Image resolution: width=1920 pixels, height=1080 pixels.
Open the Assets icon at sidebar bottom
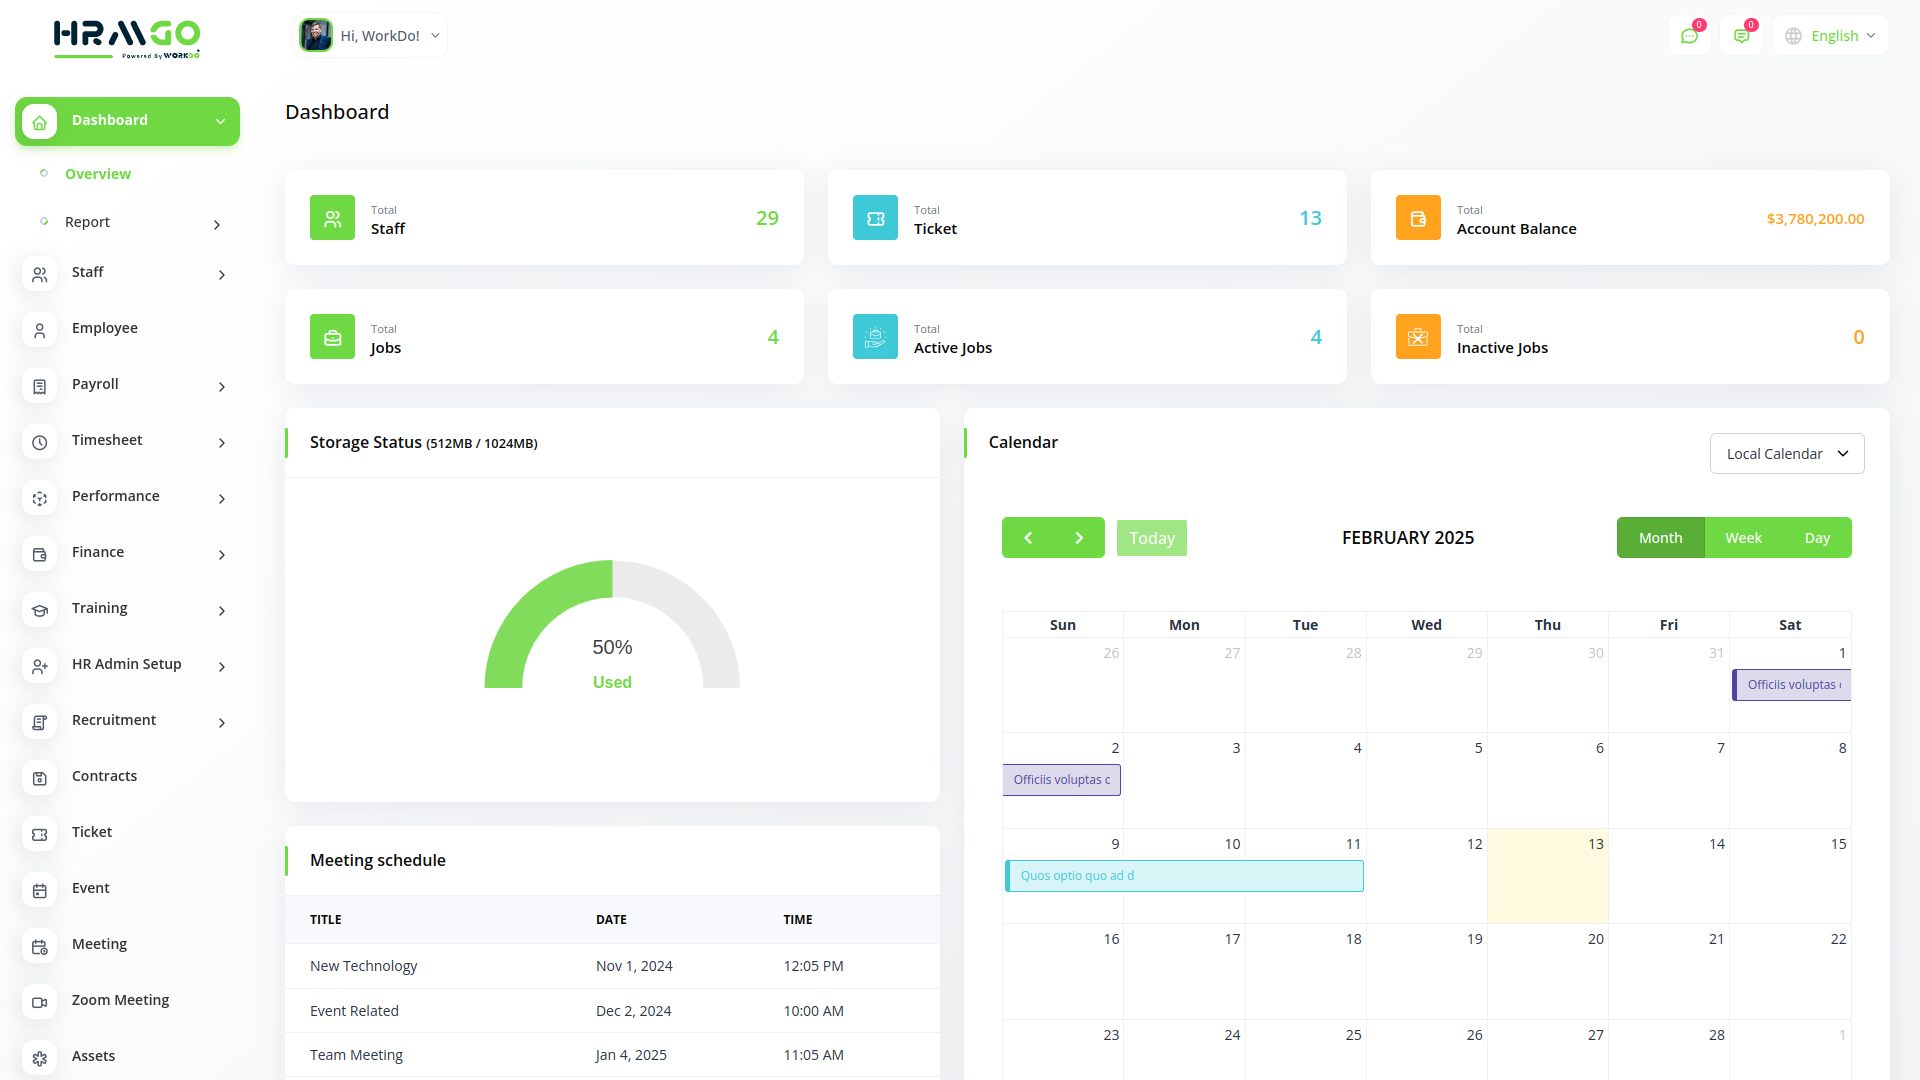point(39,1058)
